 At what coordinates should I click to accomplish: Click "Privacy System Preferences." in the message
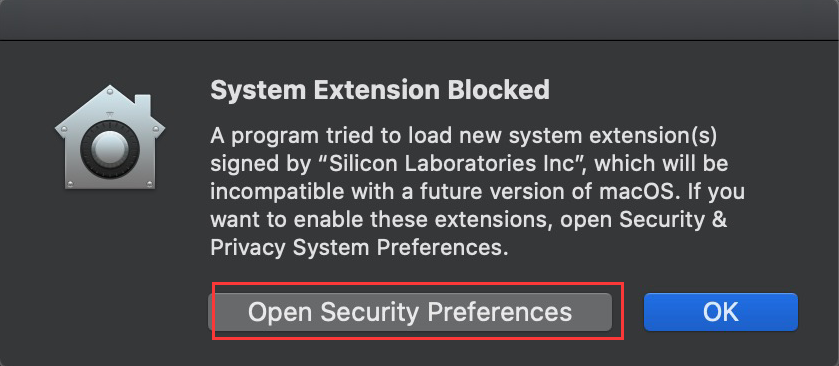(359, 248)
